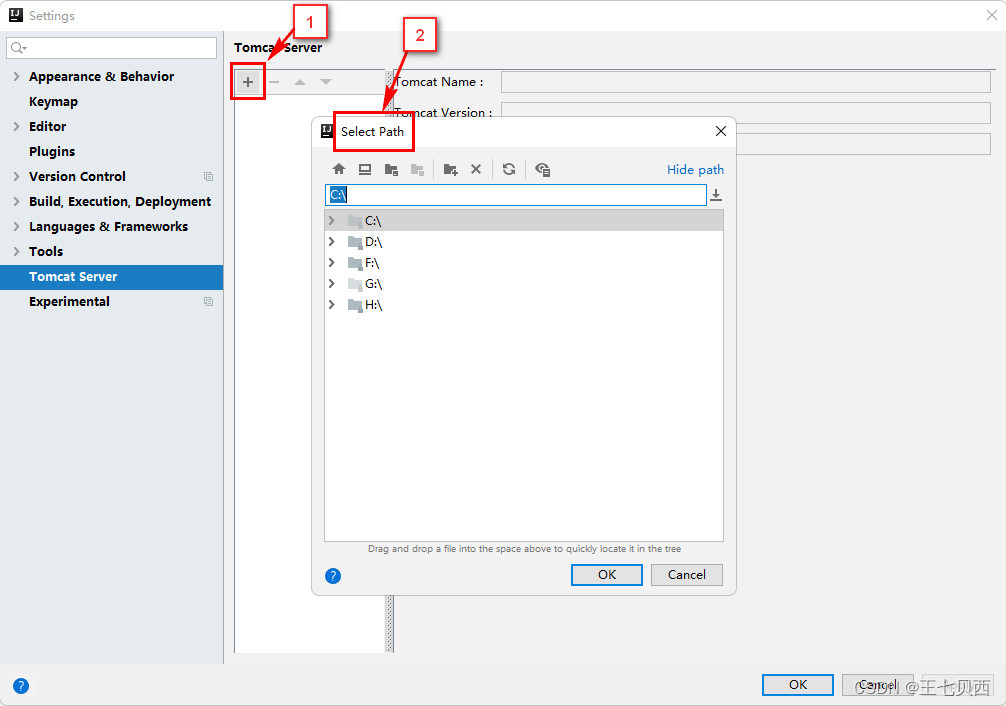Click the minus remove server icon
The width and height of the screenshot is (1006, 706).
pyautogui.click(x=274, y=82)
